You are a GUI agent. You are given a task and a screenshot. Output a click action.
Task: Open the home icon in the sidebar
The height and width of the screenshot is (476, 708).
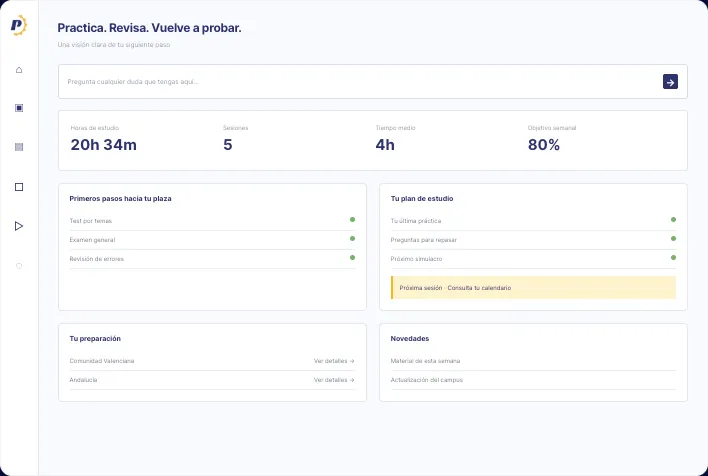coord(19,70)
